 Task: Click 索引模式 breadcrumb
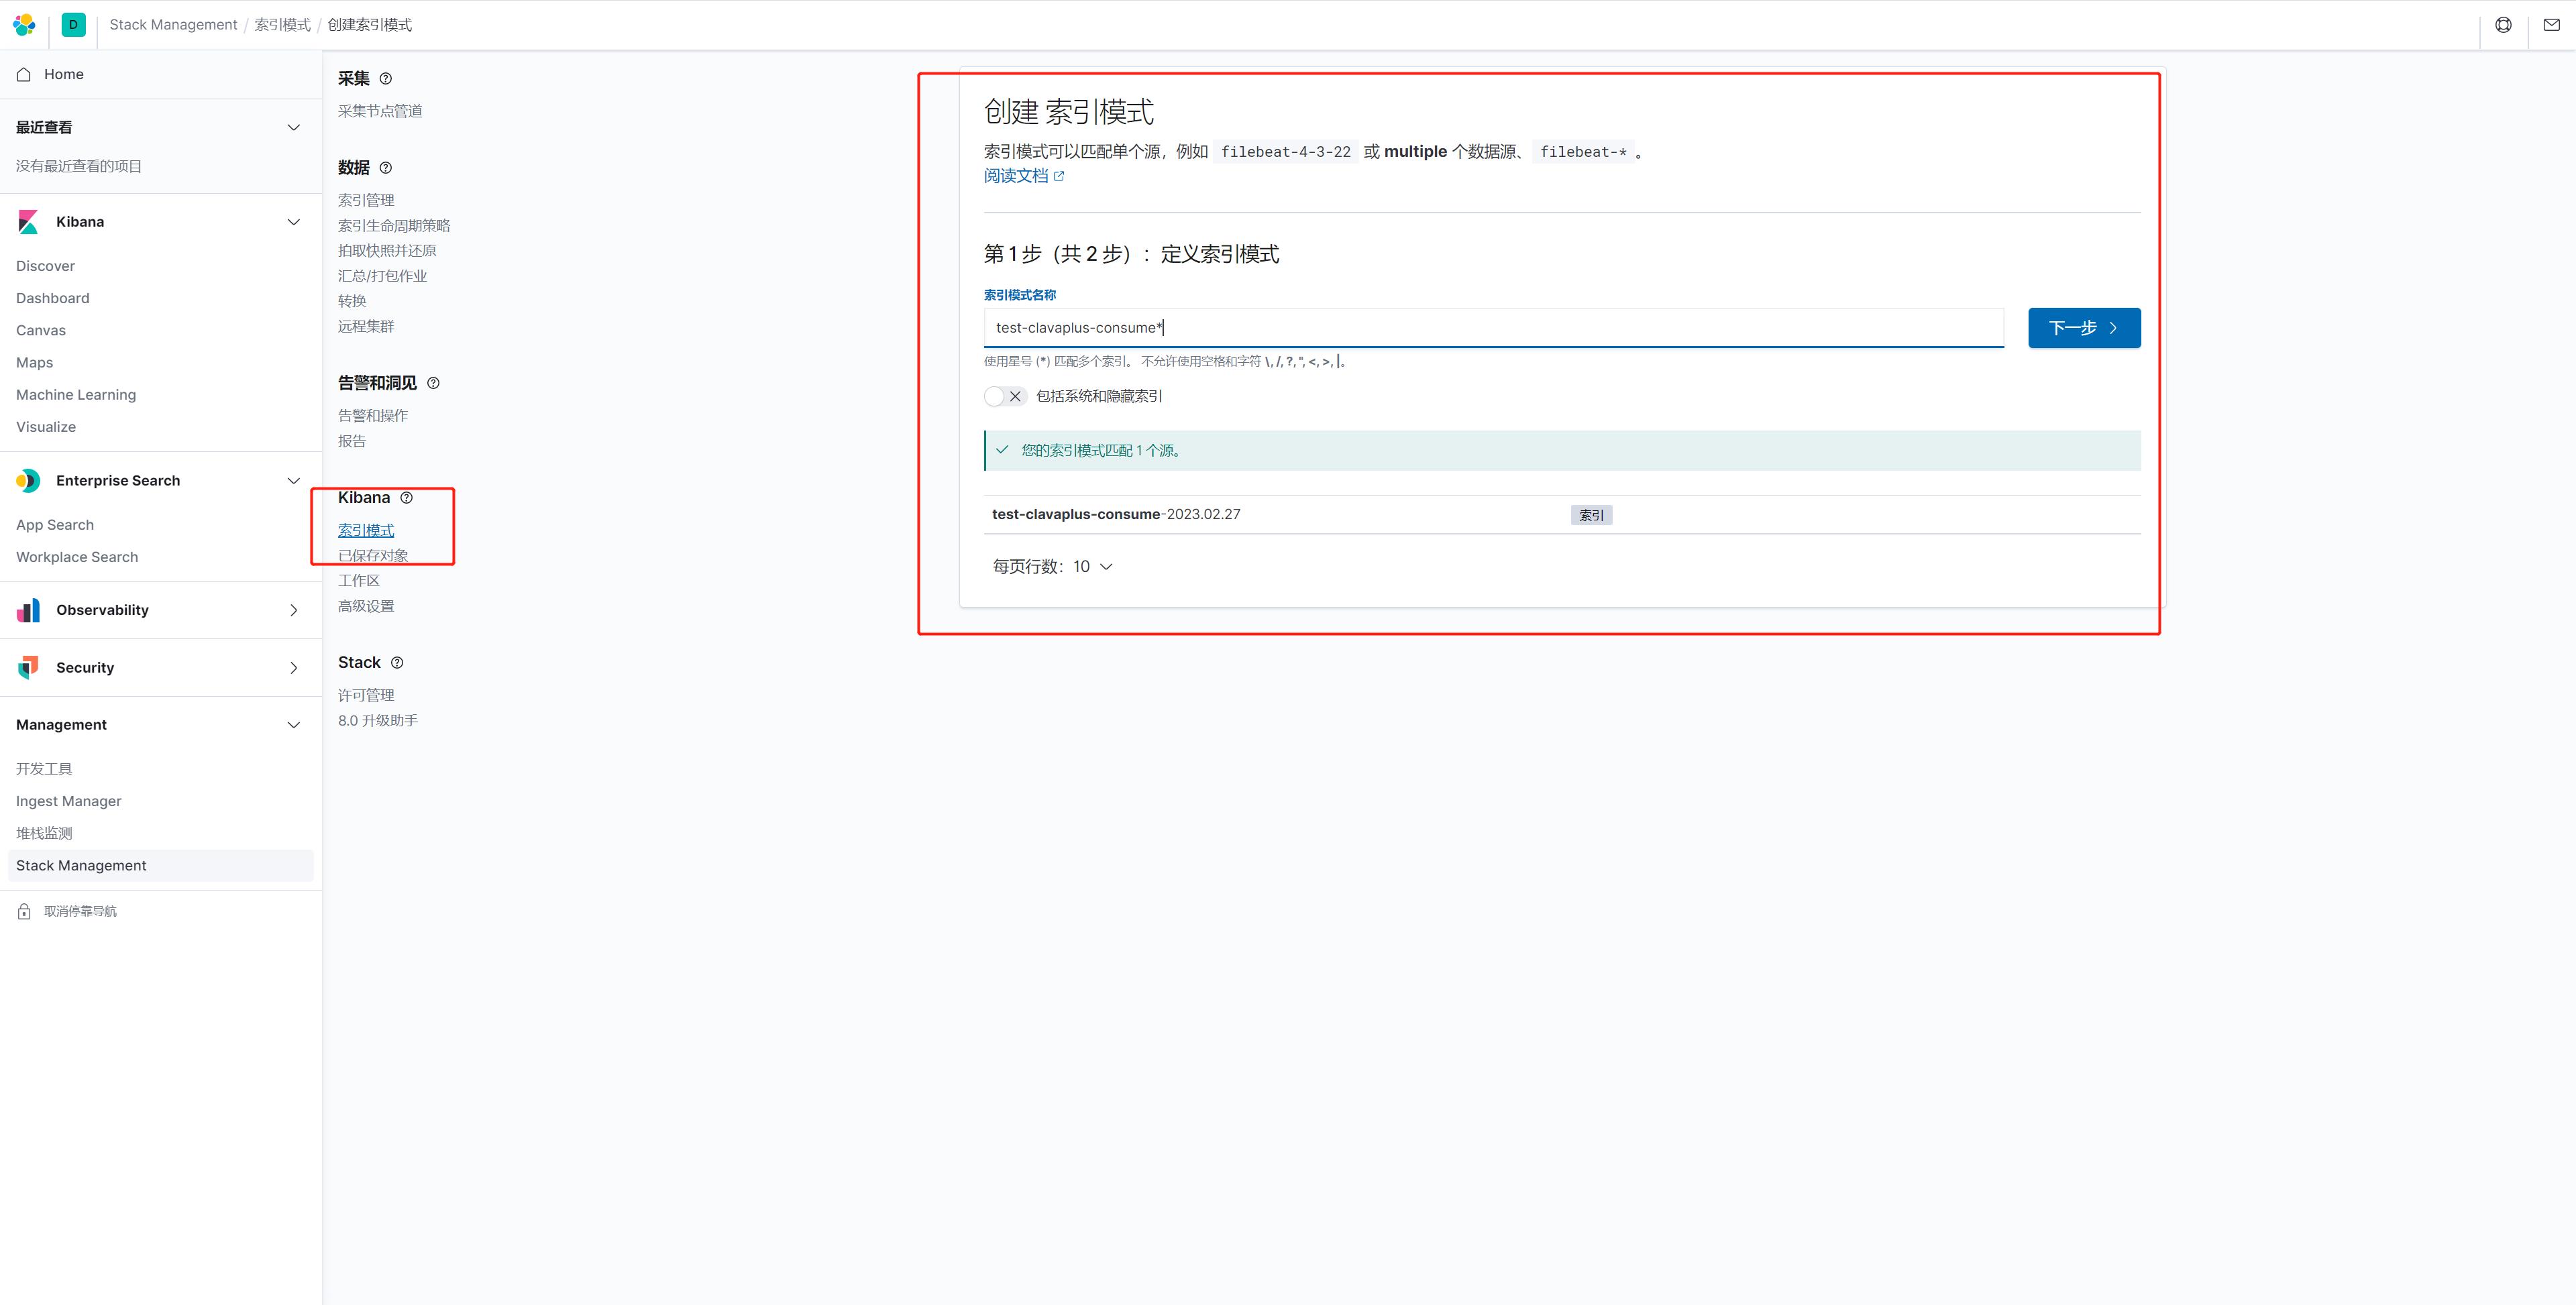pyautogui.click(x=282, y=25)
